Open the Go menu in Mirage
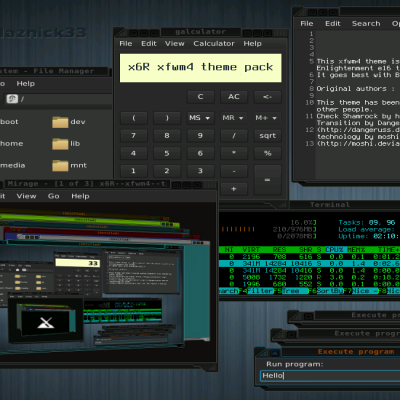 pyautogui.click(x=53, y=196)
